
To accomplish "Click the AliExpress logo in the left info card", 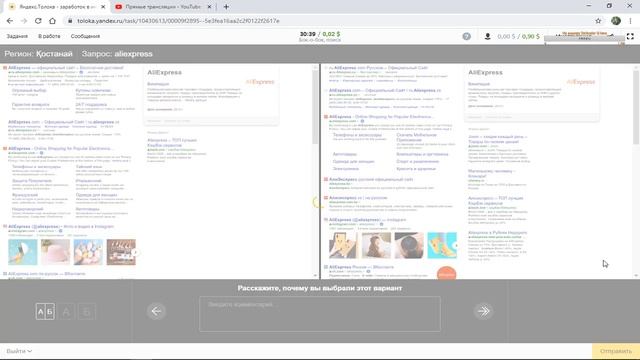I will point(260,82).
